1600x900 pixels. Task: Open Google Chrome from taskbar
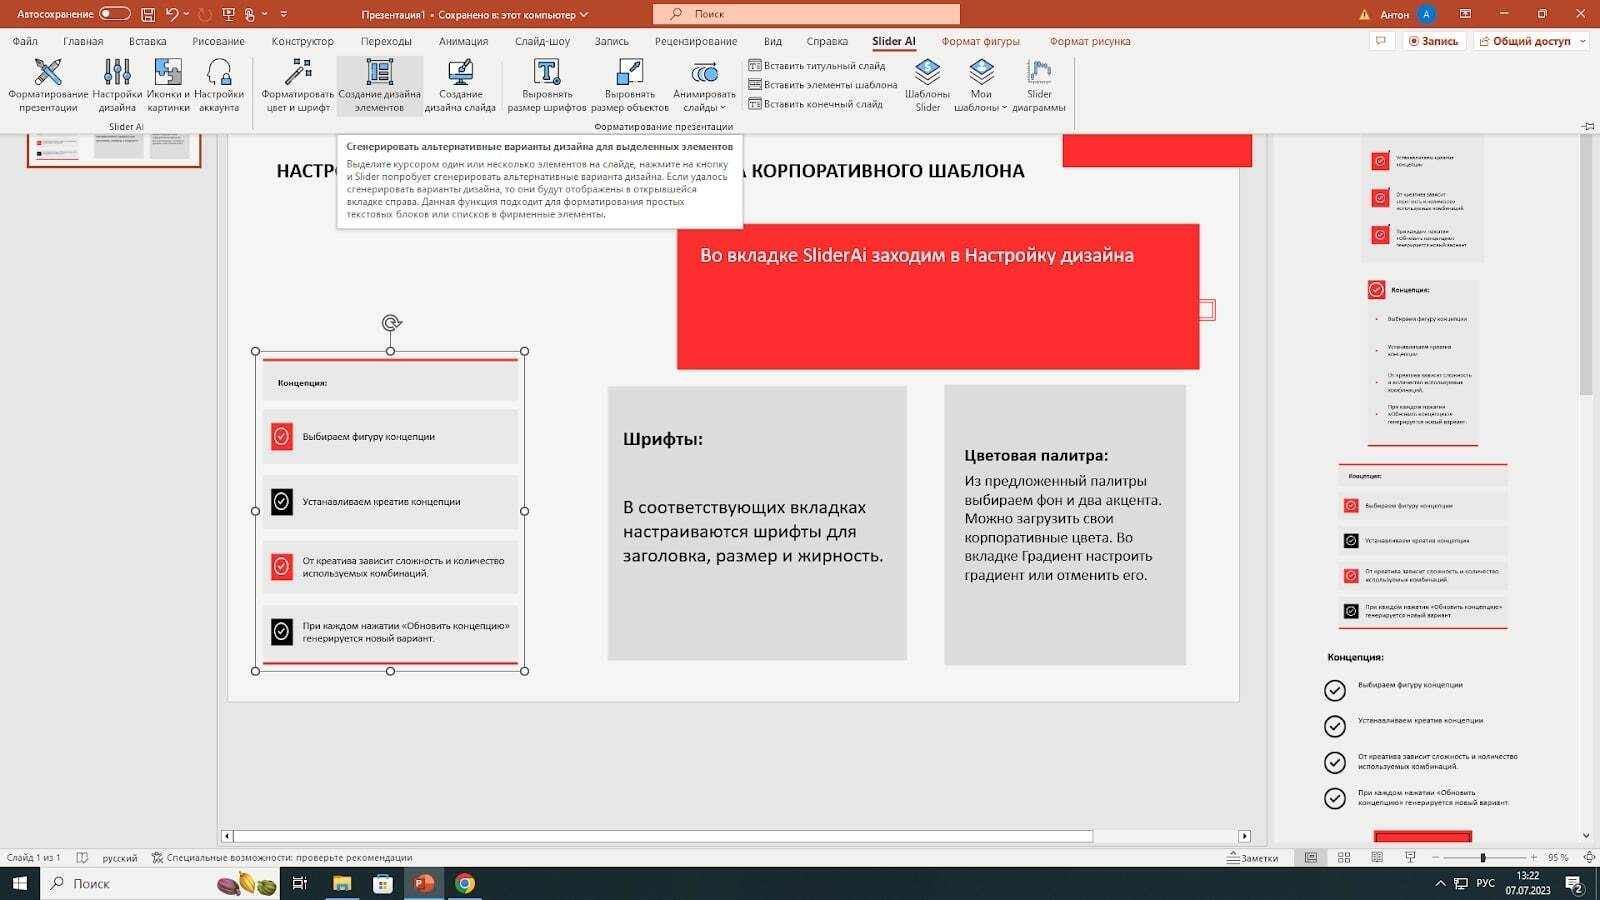coord(464,883)
